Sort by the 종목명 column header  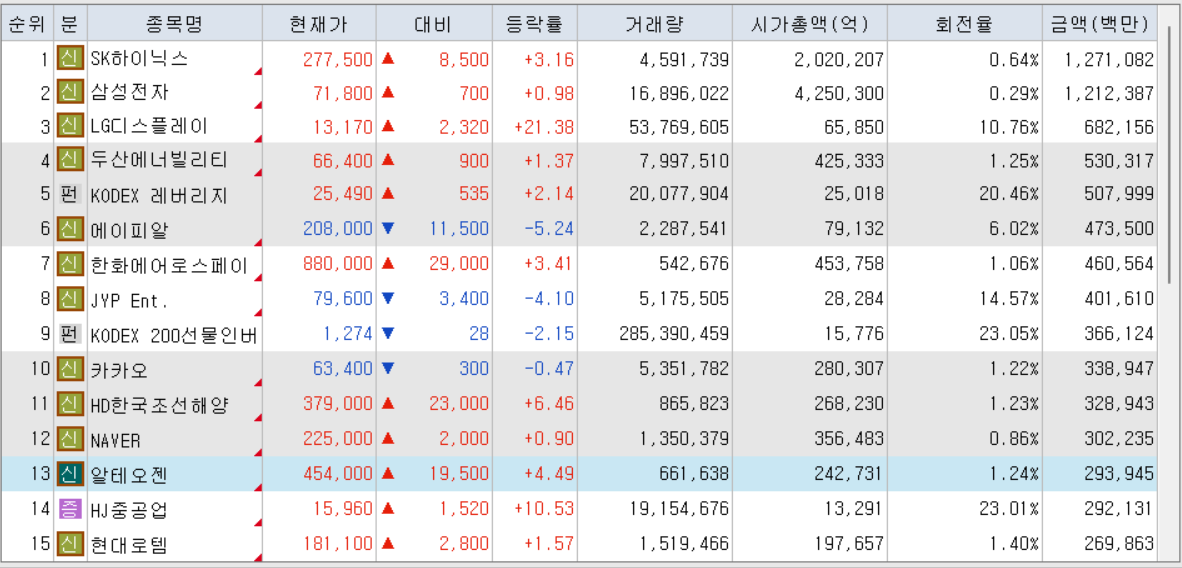175,24
